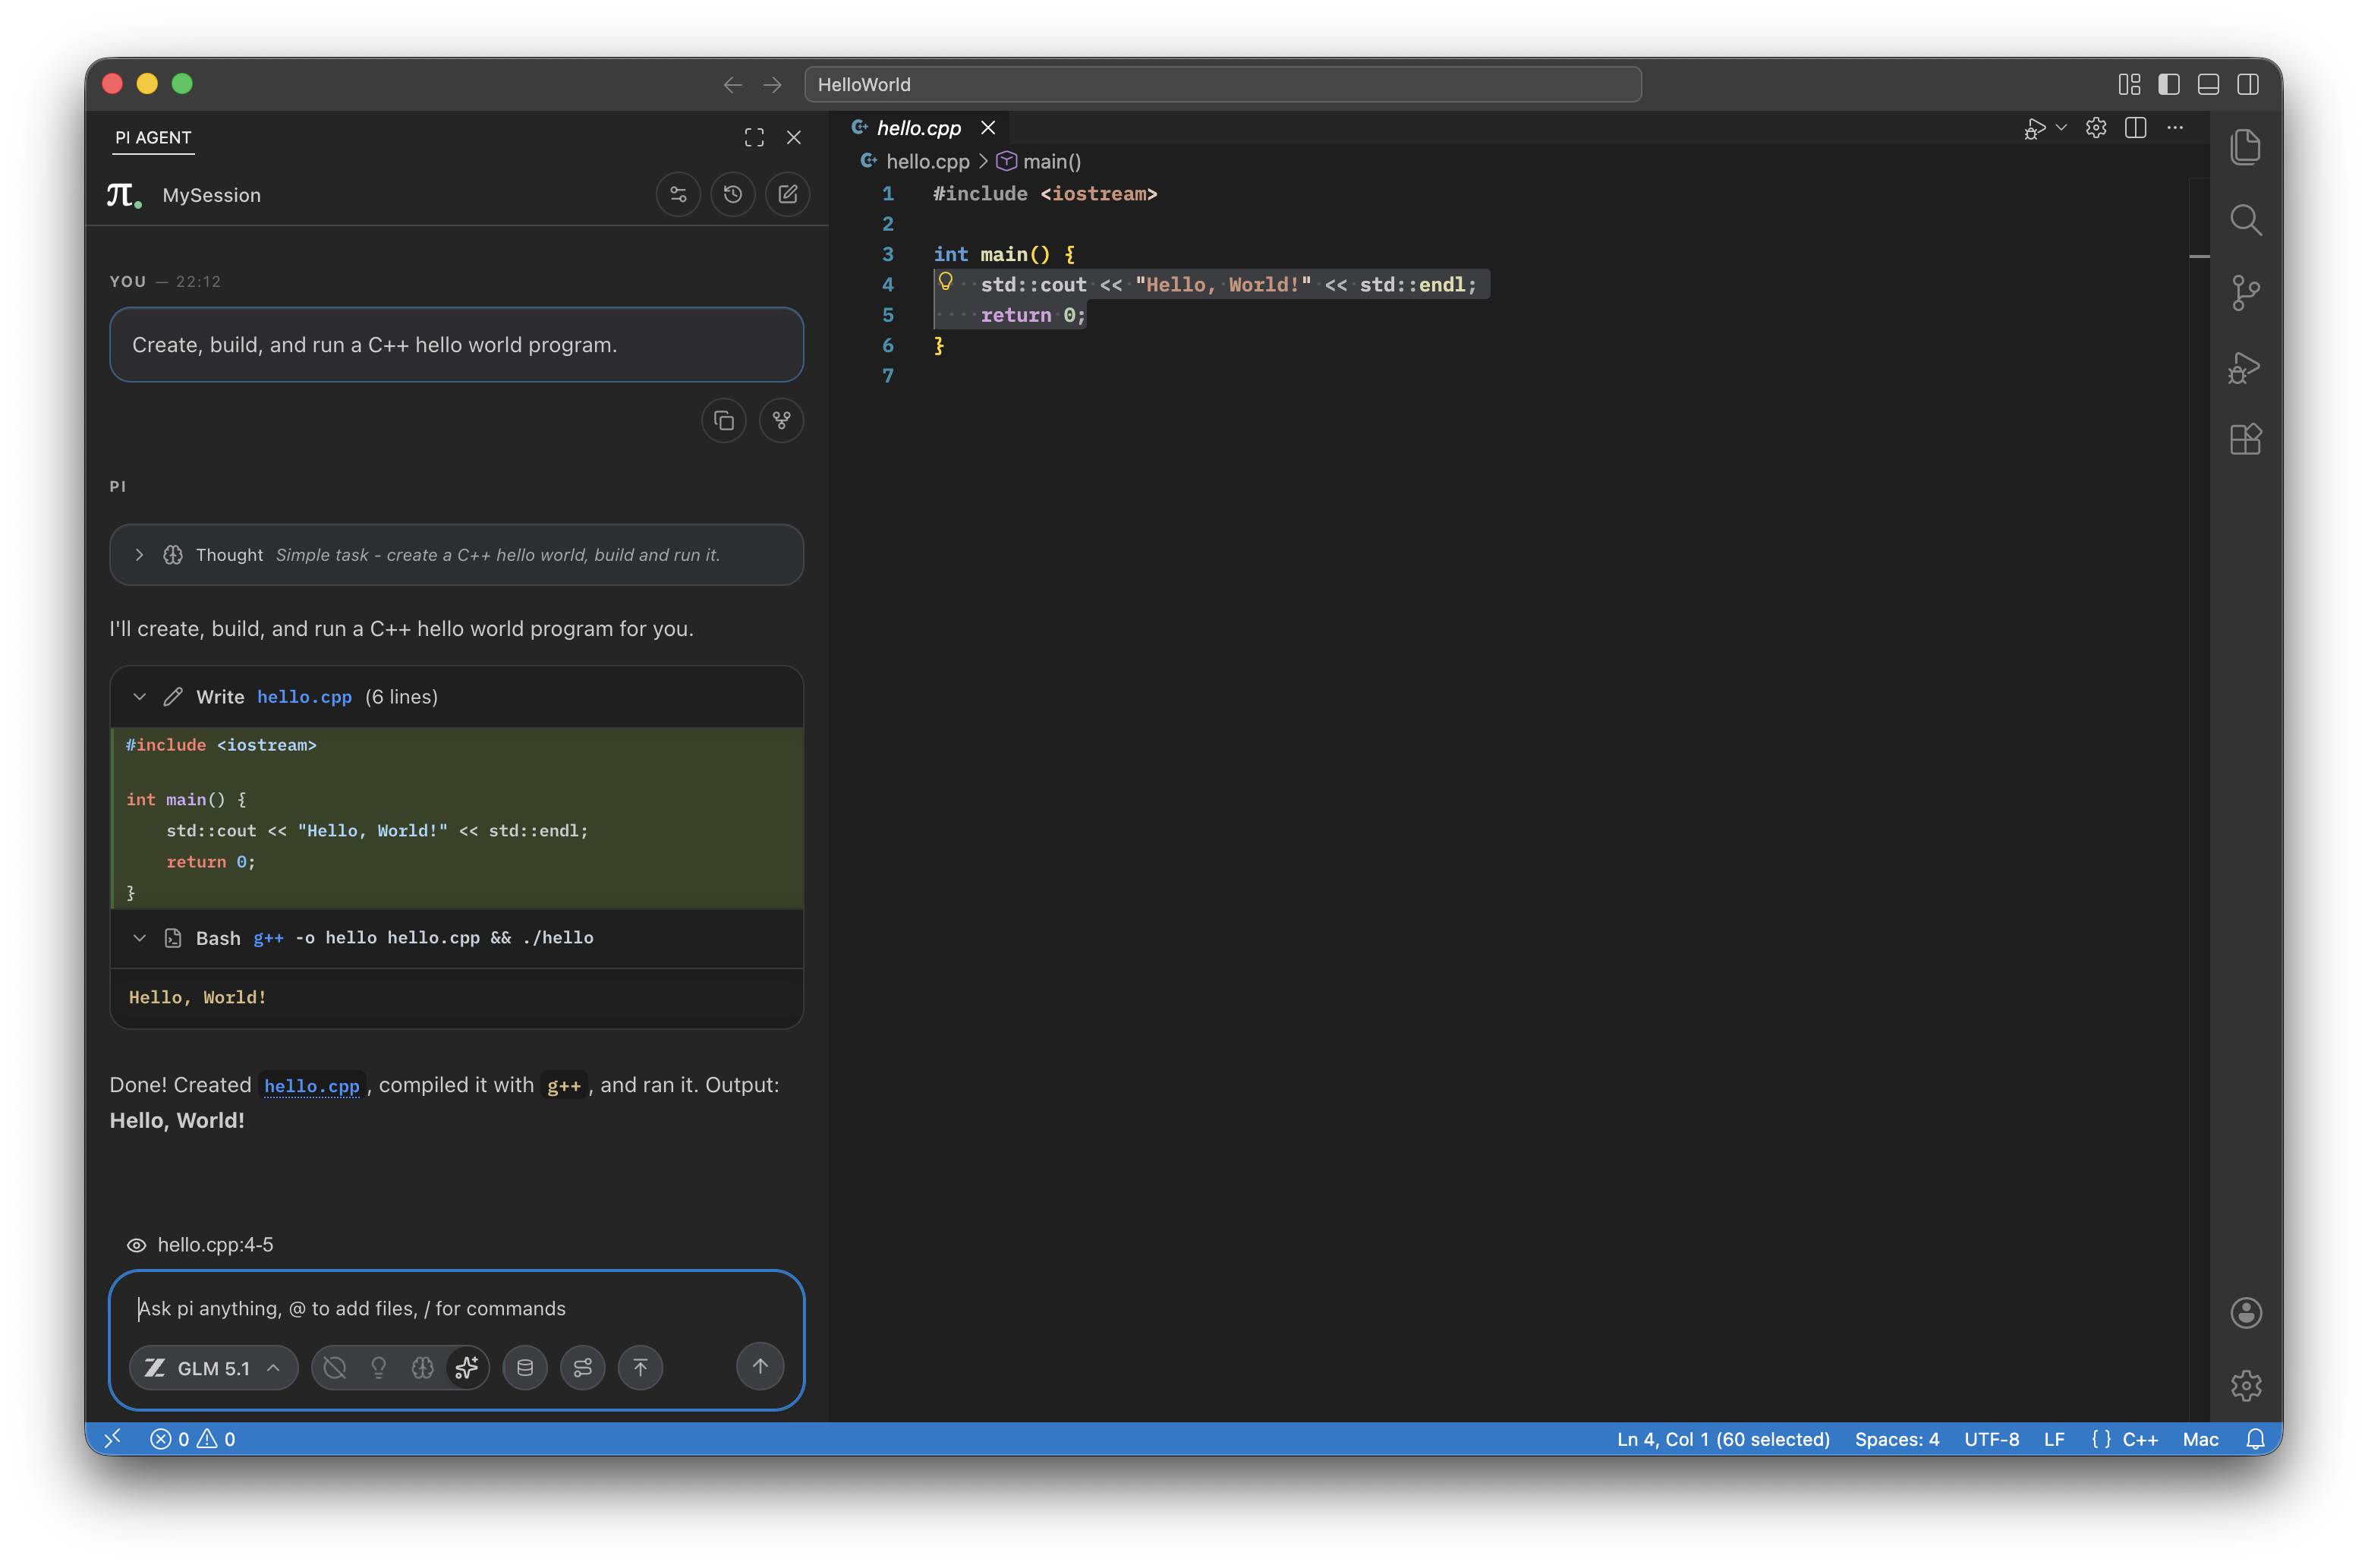Open the Explorer file view
The width and height of the screenshot is (2368, 1568).
pyautogui.click(x=2246, y=146)
